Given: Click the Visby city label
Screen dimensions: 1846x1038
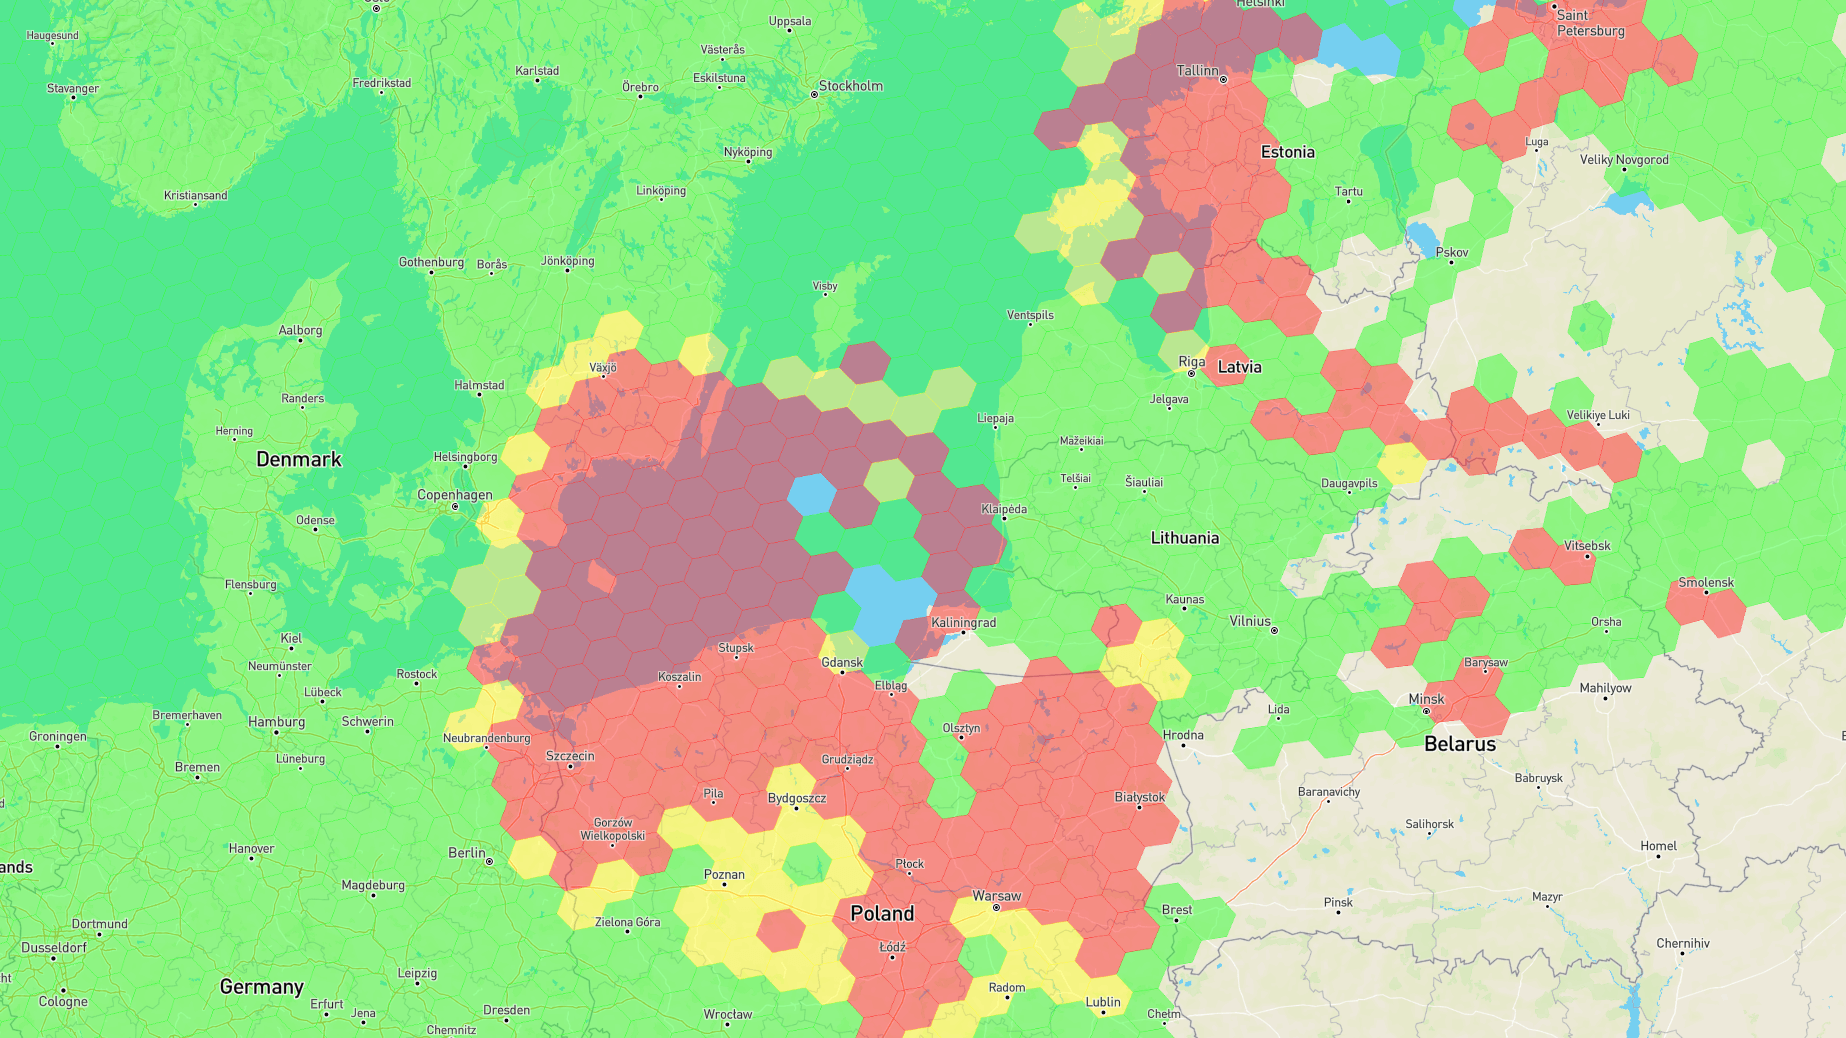Looking at the screenshot, I should coord(825,287).
